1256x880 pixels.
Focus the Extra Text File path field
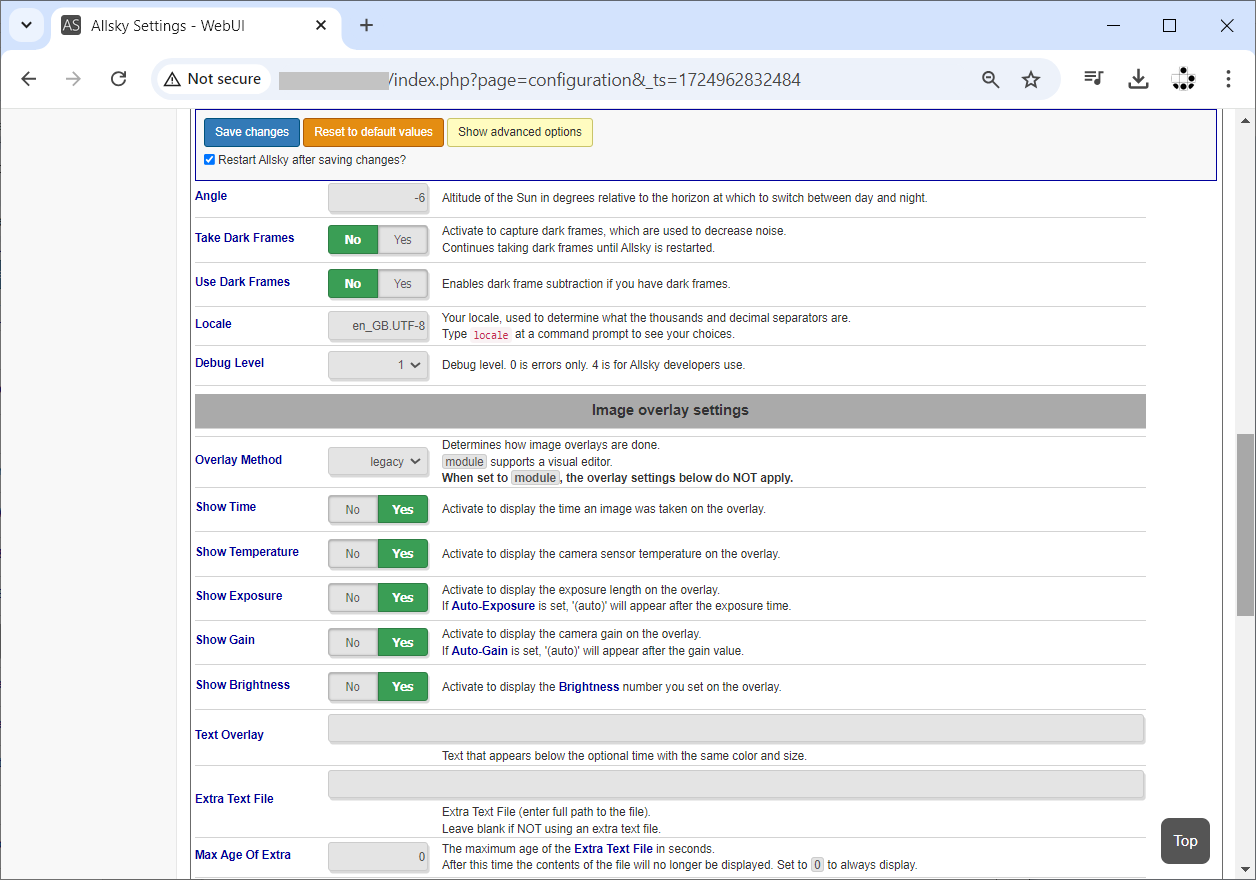pos(736,785)
